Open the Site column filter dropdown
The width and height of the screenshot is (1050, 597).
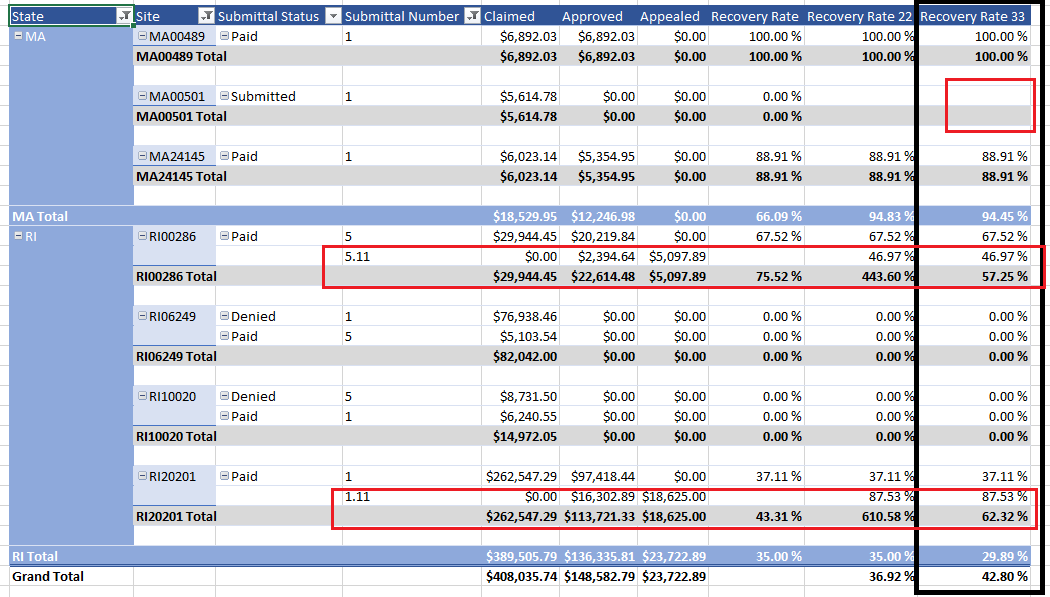tap(207, 16)
